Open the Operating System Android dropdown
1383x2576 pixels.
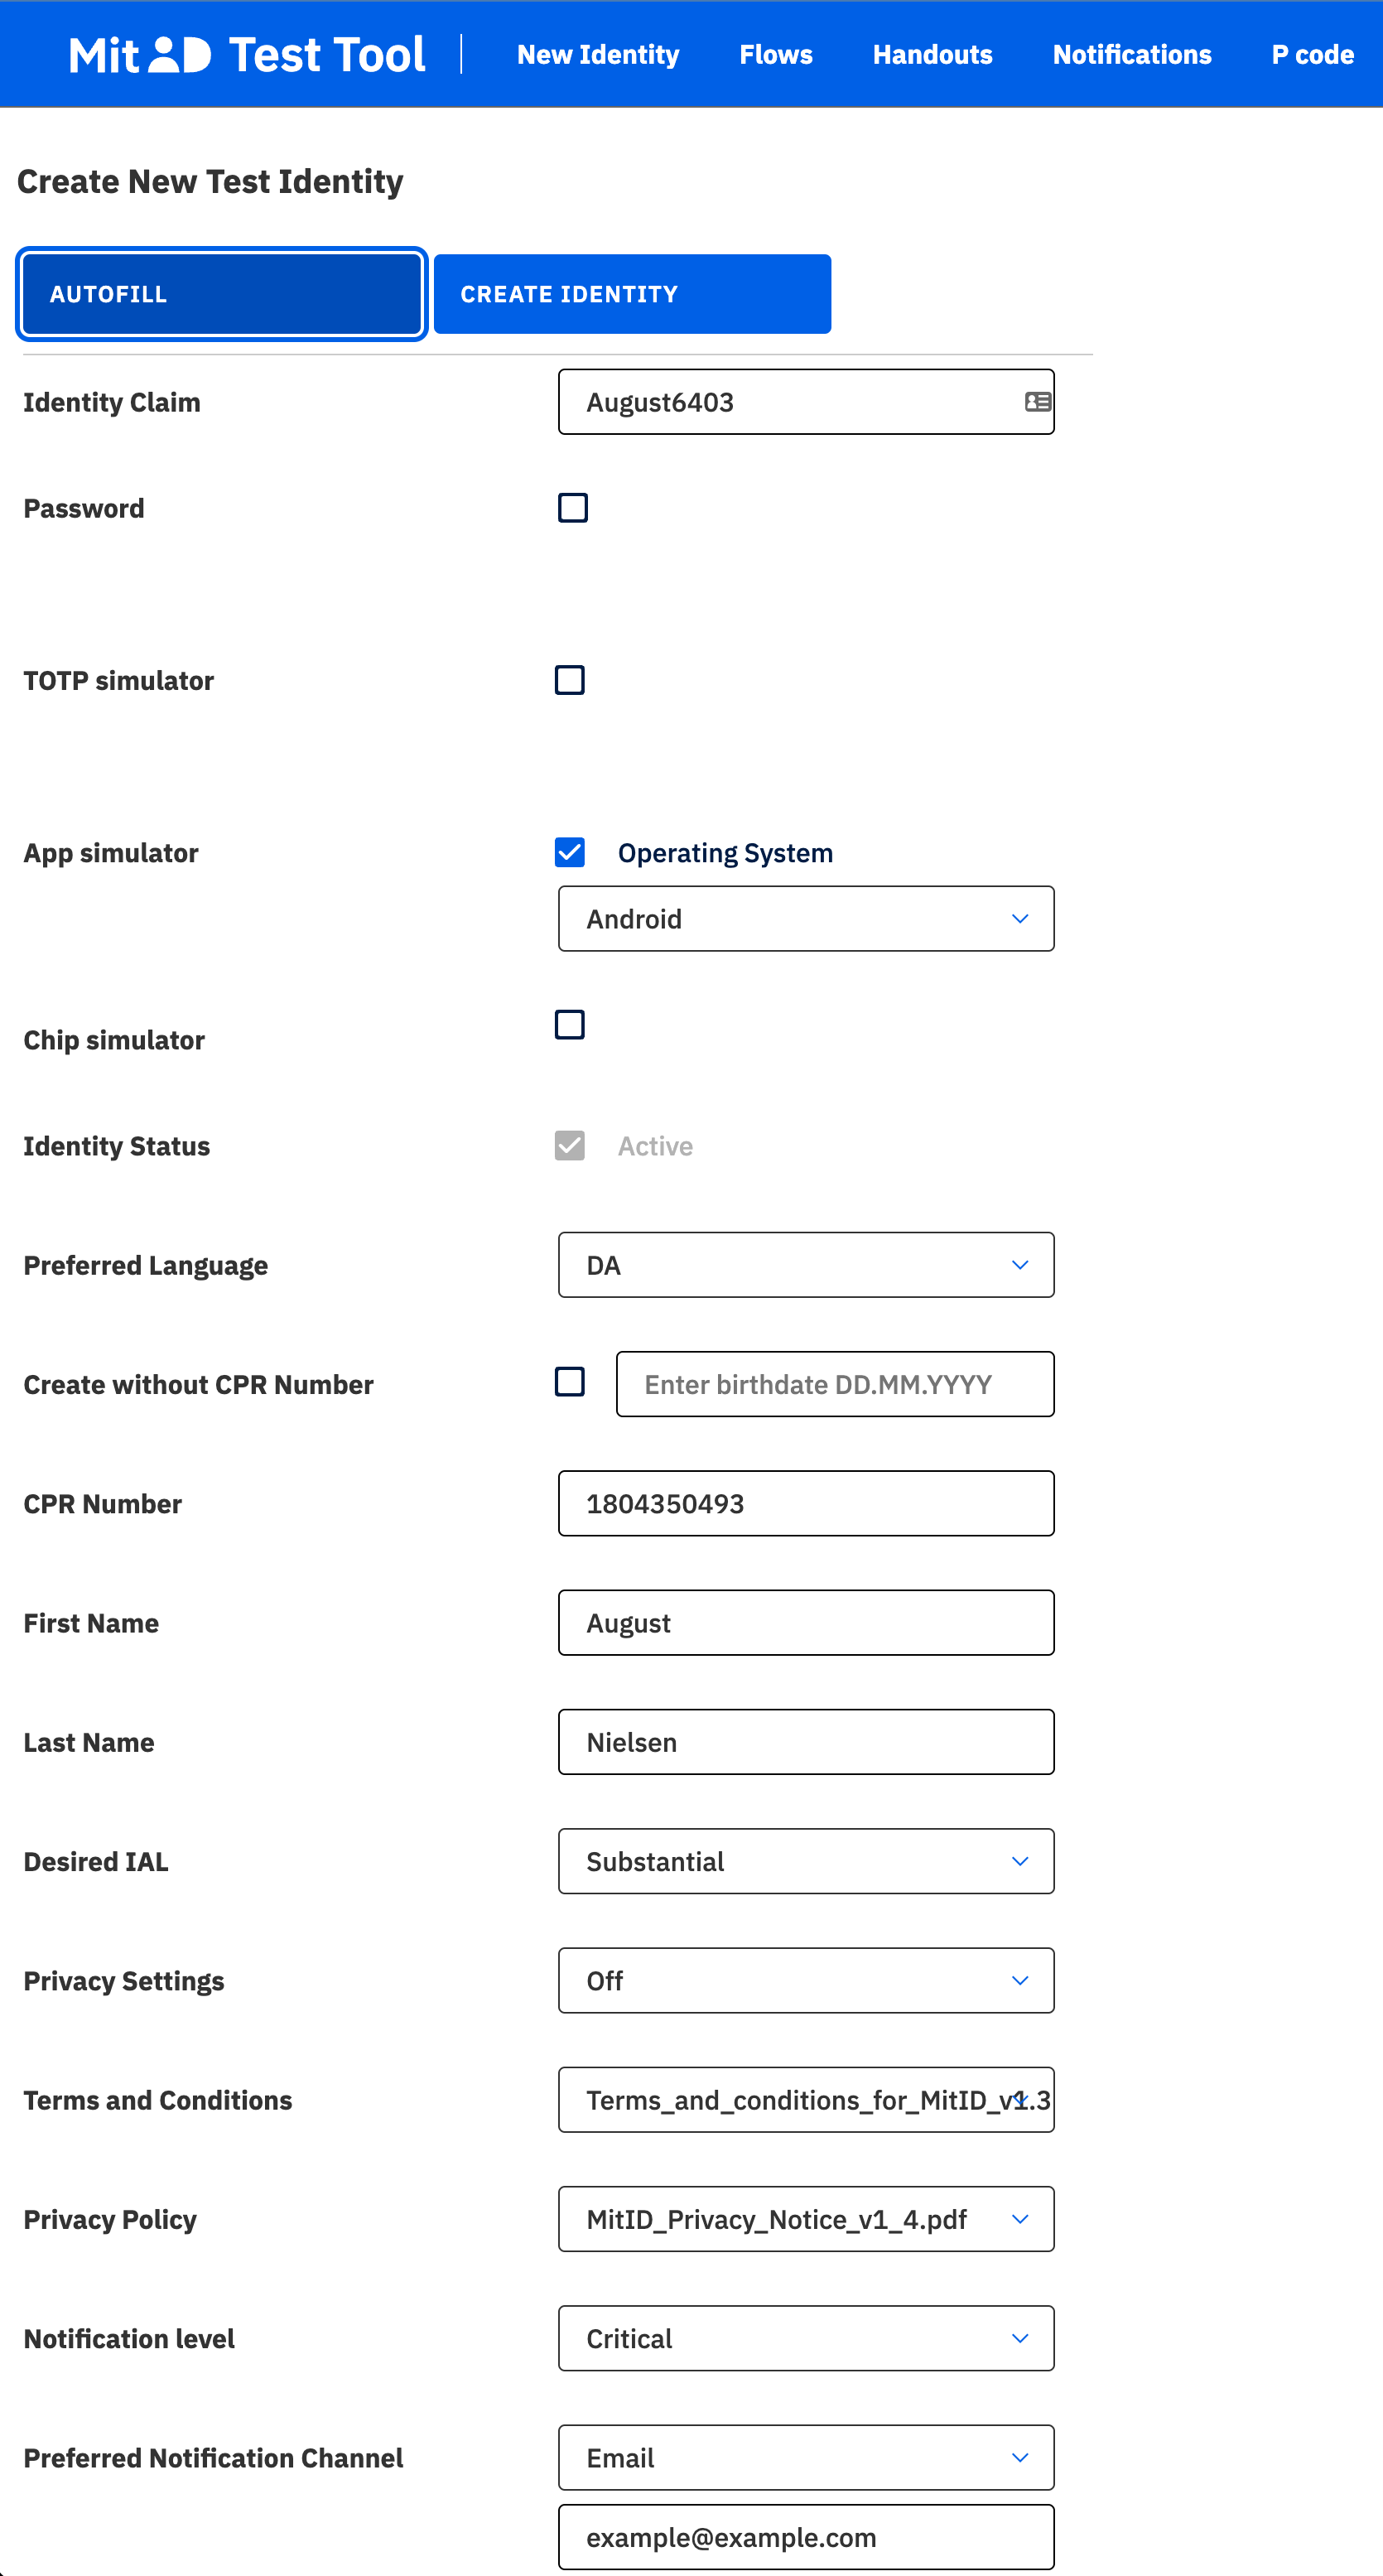[805, 918]
